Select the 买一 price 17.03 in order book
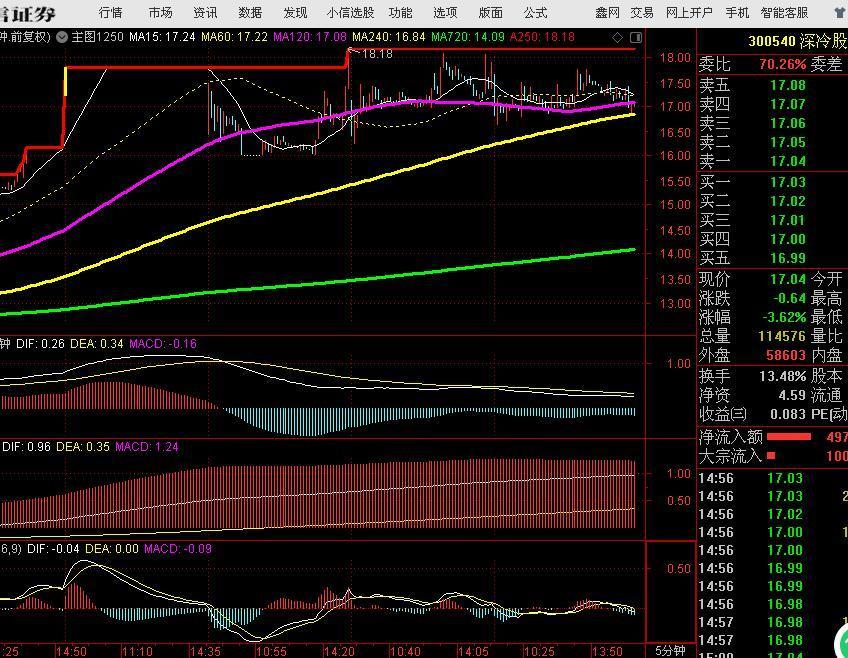Viewport: 848px width, 658px height. coord(787,182)
